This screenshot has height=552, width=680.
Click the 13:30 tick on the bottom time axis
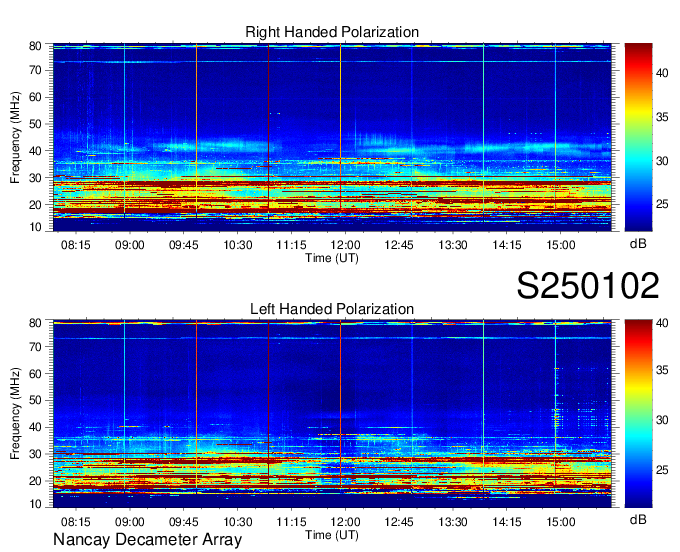point(453,522)
